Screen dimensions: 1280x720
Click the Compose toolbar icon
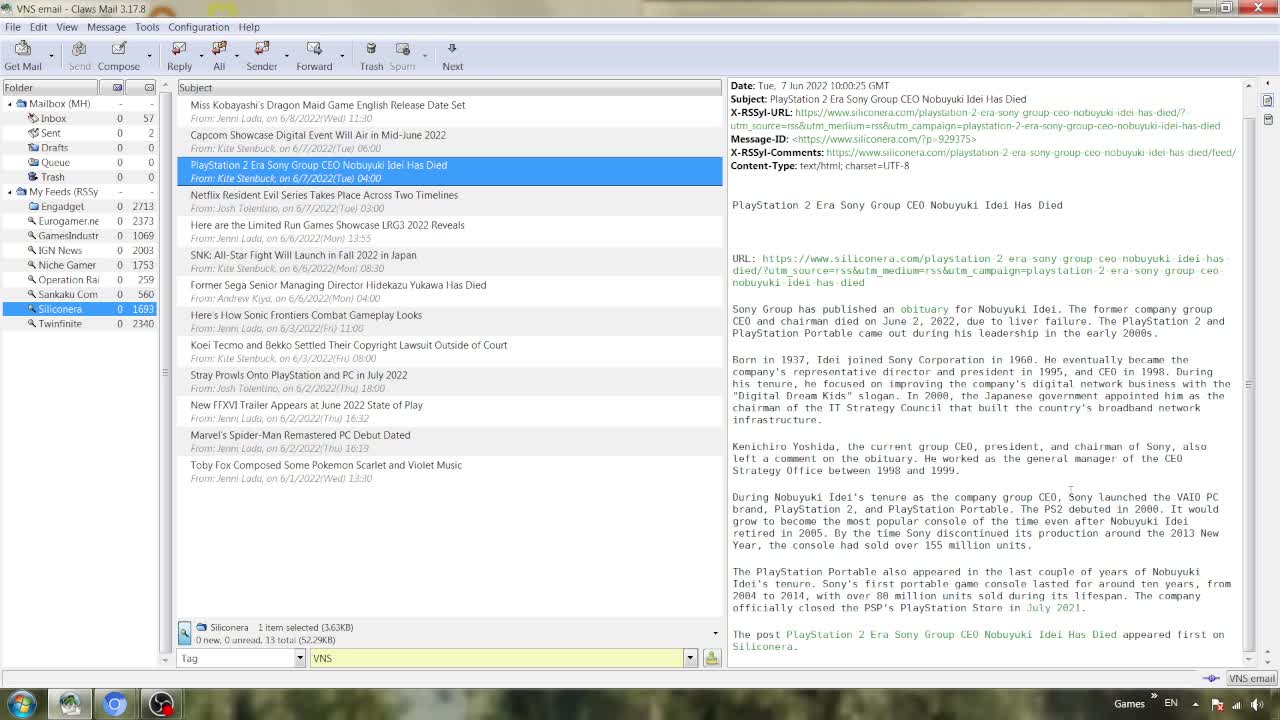(118, 48)
